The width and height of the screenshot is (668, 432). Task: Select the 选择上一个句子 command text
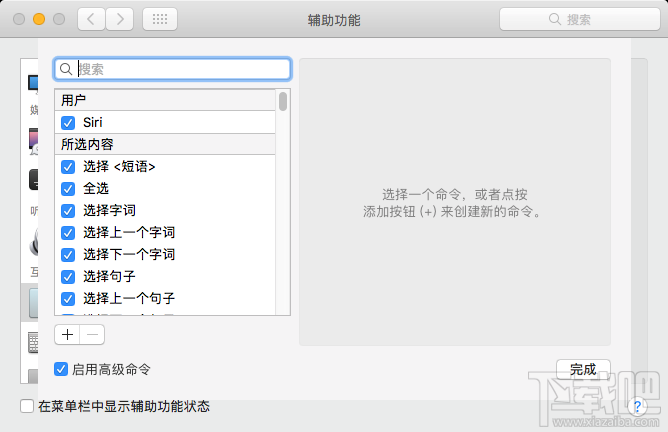click(x=129, y=299)
